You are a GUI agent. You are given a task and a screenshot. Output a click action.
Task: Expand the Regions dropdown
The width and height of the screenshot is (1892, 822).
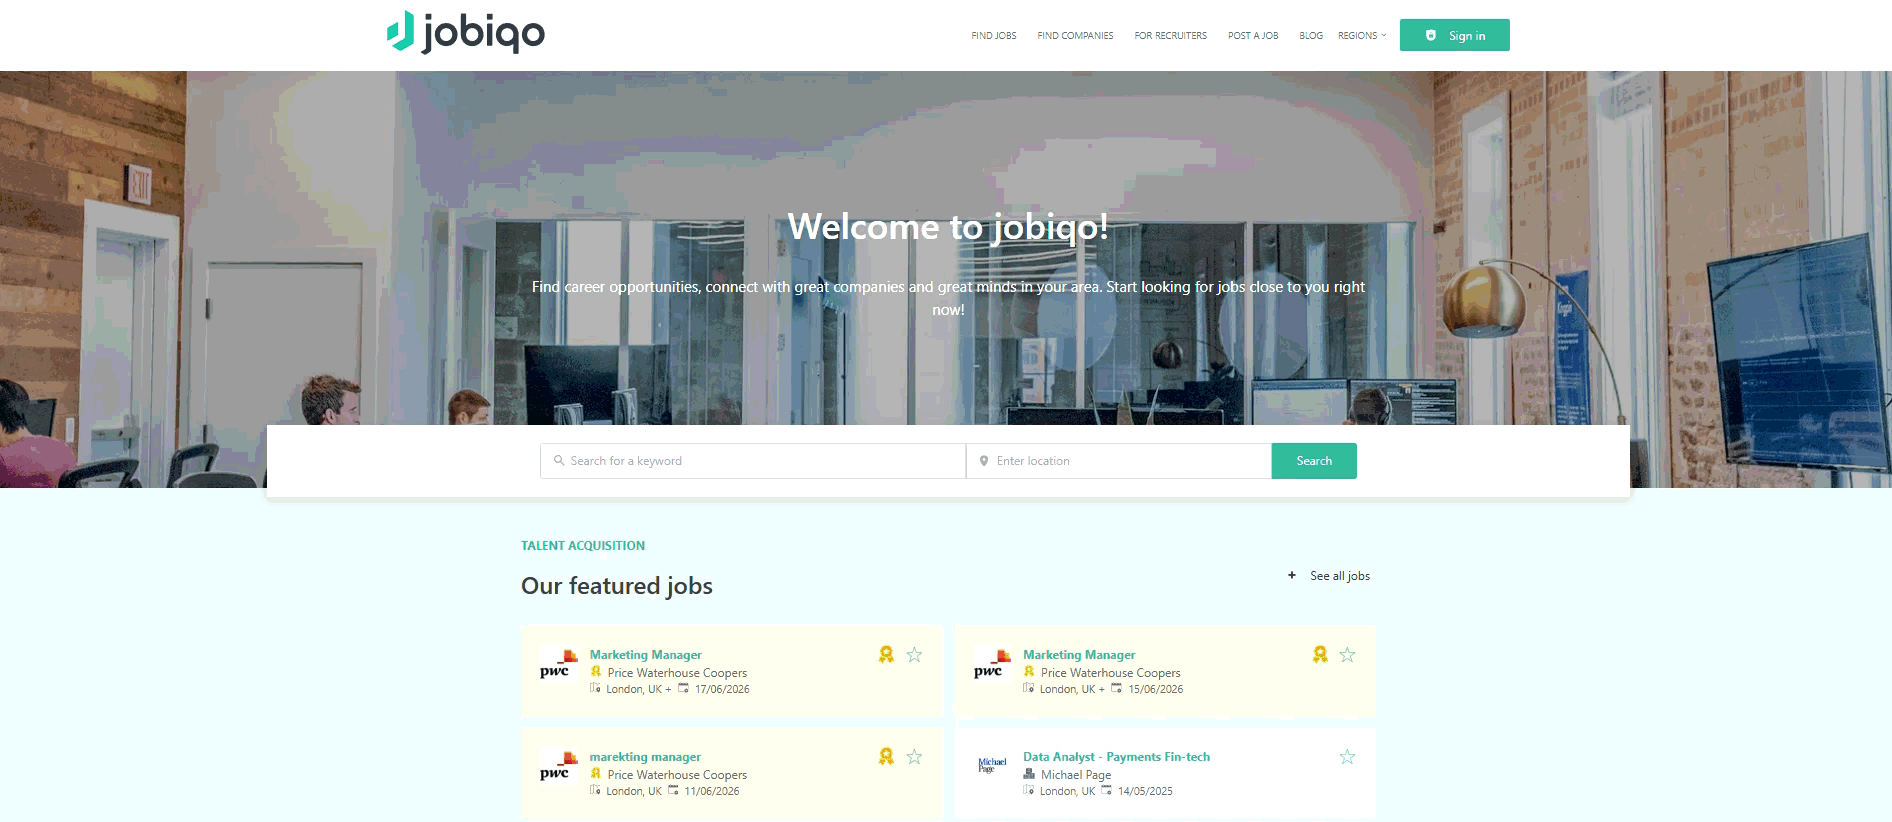click(1362, 36)
